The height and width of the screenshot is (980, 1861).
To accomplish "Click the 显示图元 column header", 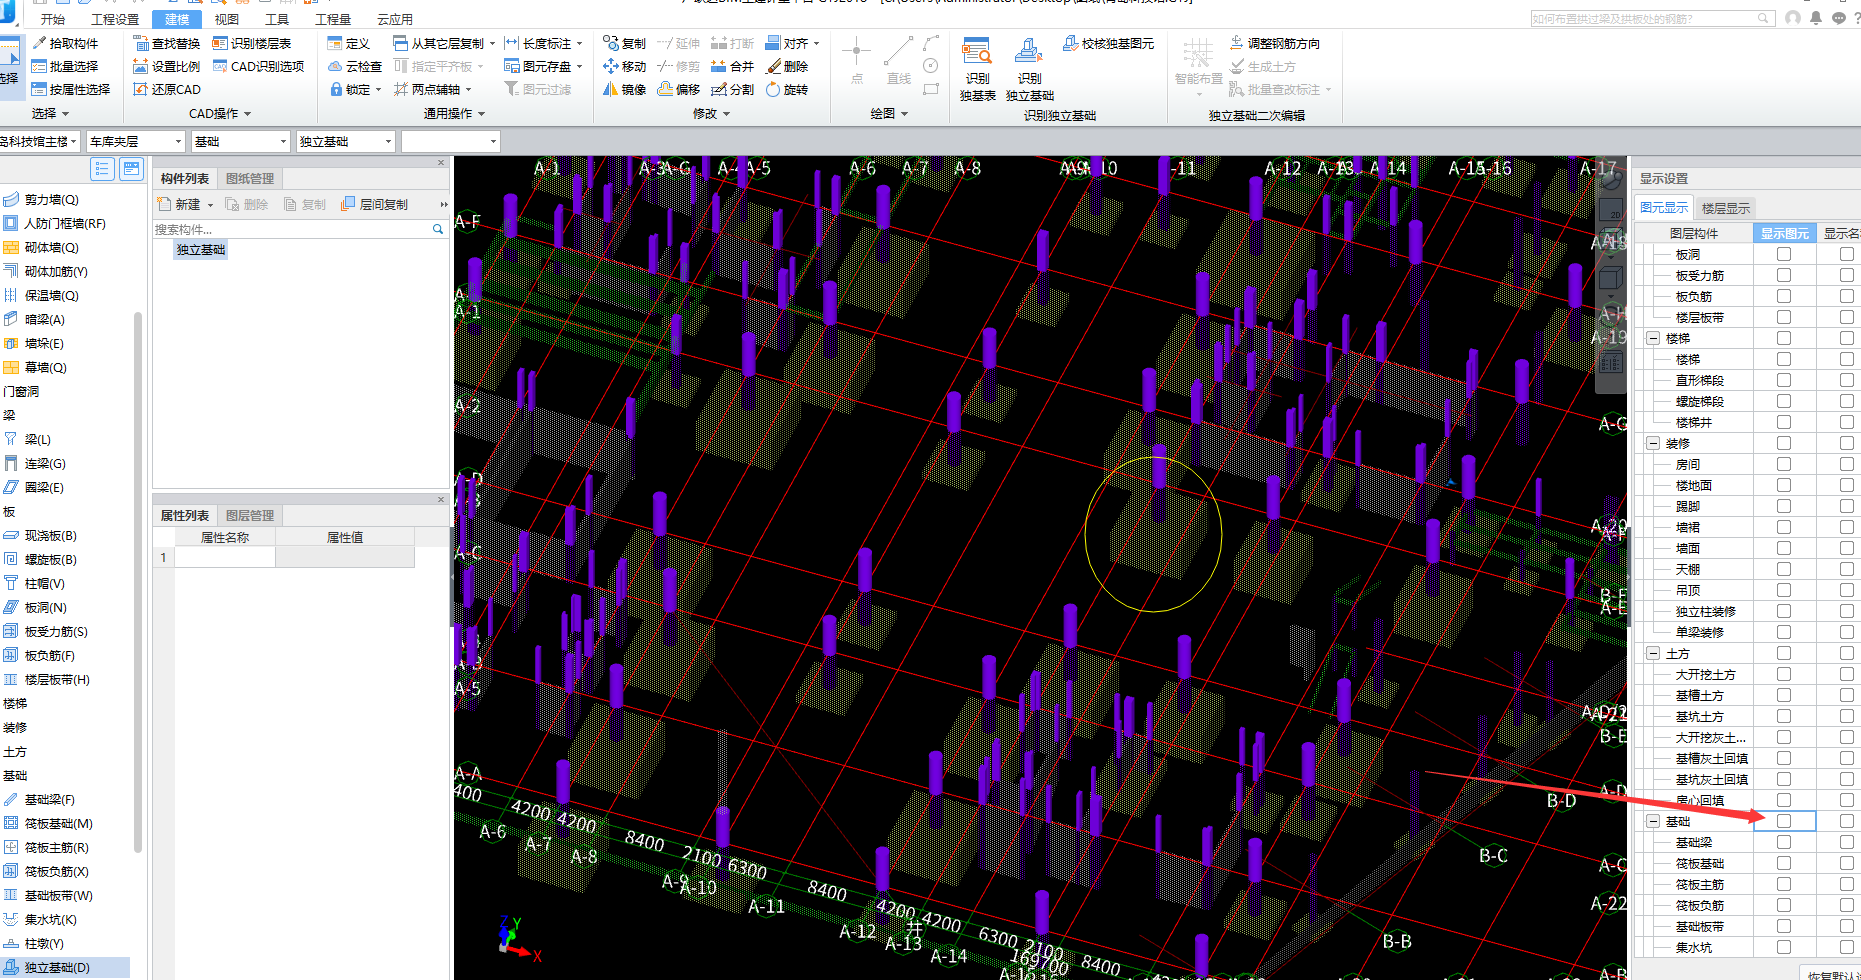I will pyautogui.click(x=1785, y=233).
